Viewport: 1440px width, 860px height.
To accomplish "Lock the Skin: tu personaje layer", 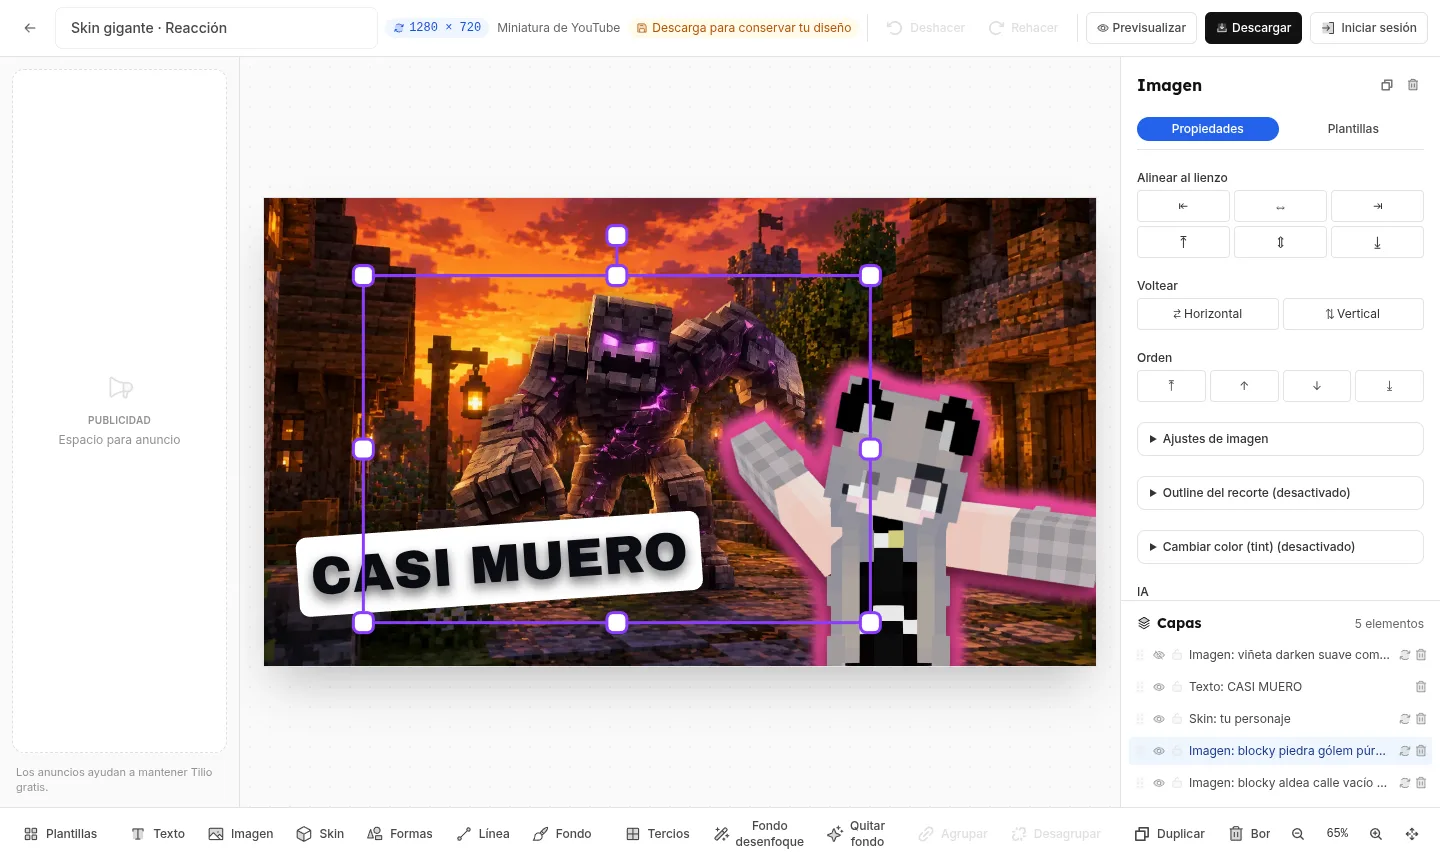I will tap(1177, 719).
